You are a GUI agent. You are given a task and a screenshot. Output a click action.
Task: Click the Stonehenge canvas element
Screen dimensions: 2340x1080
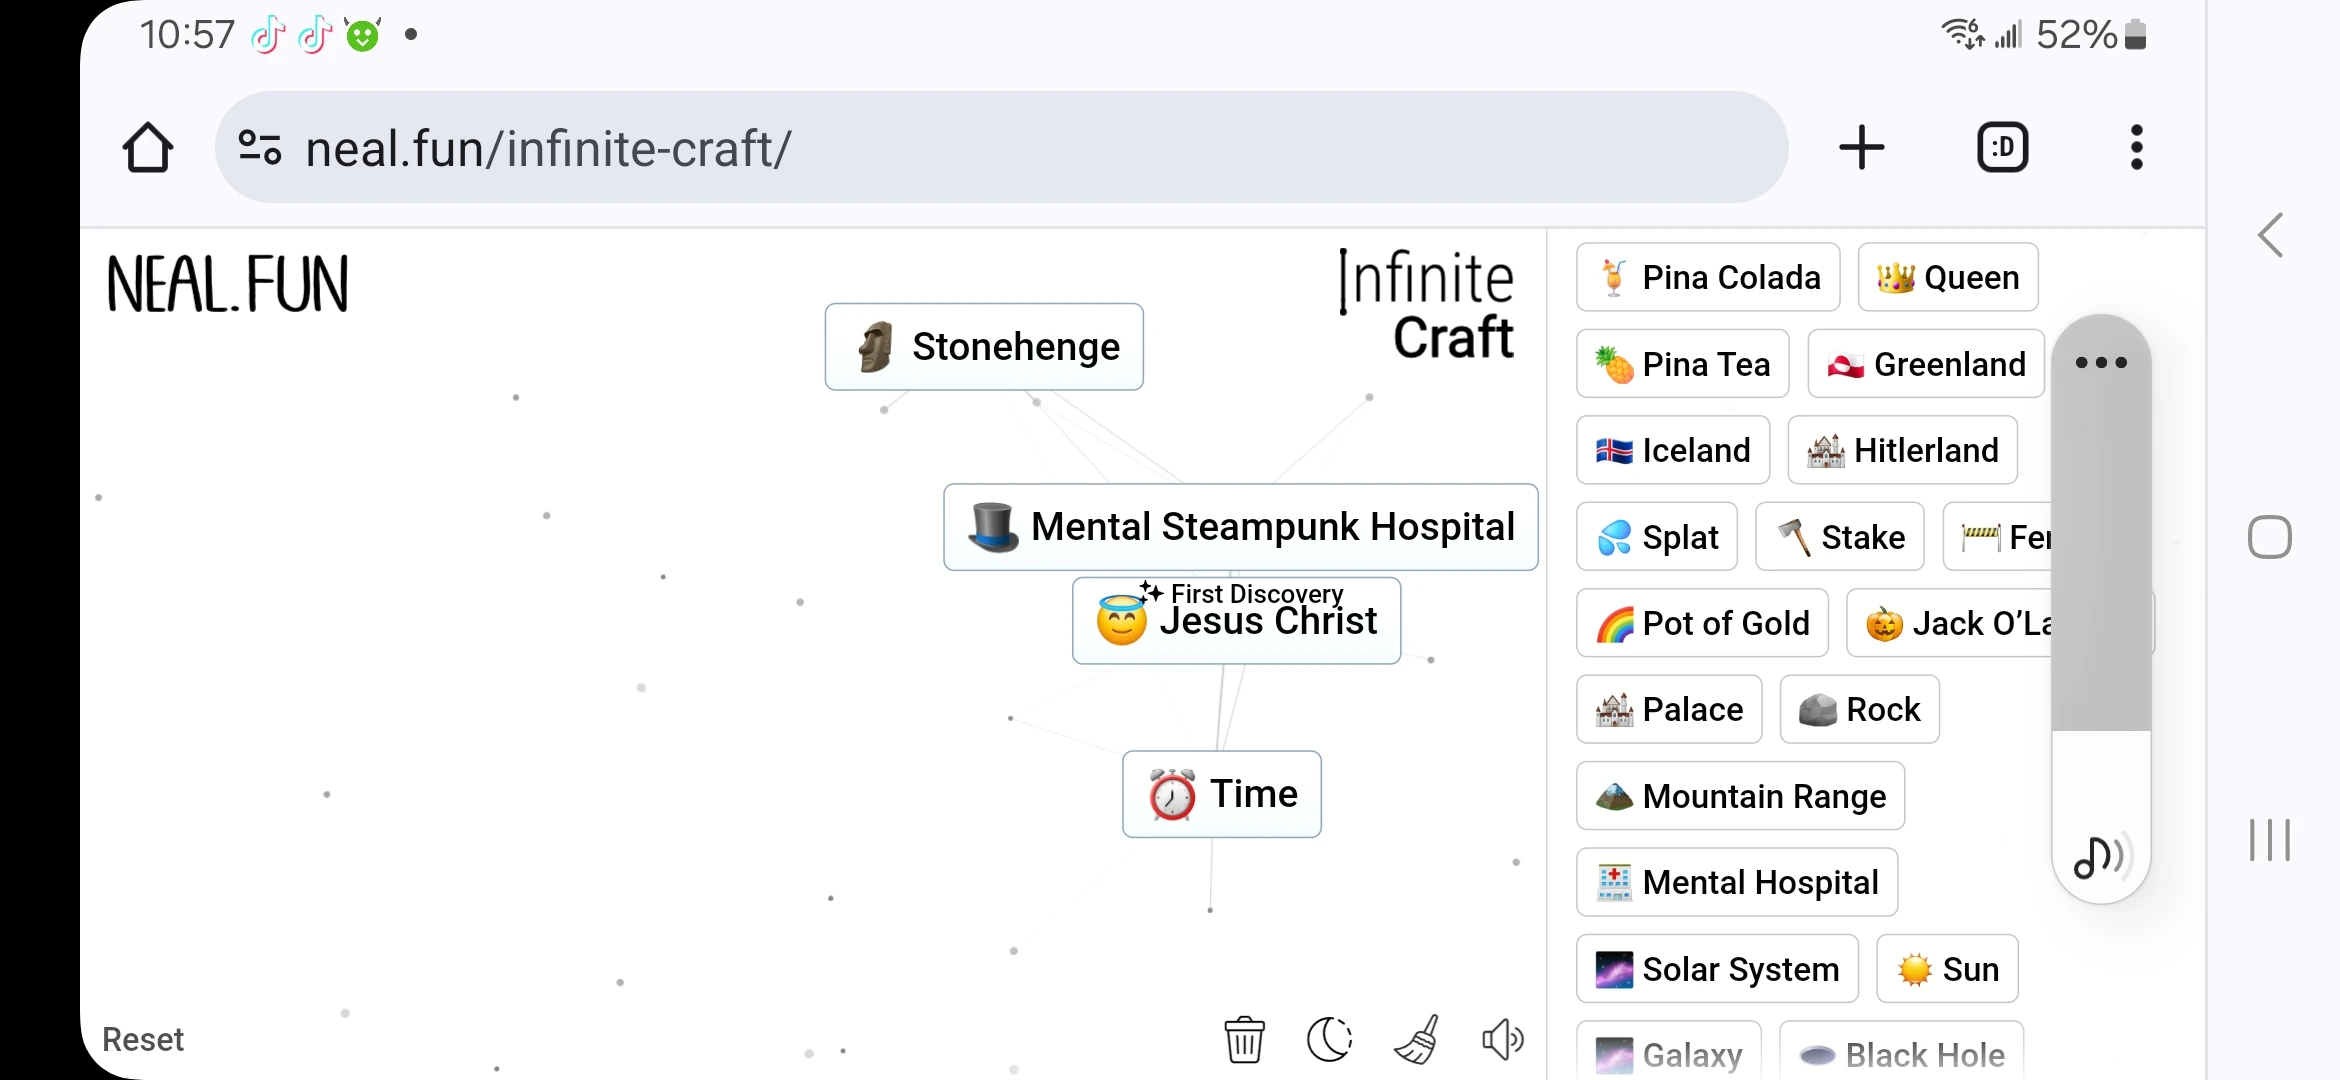click(984, 347)
